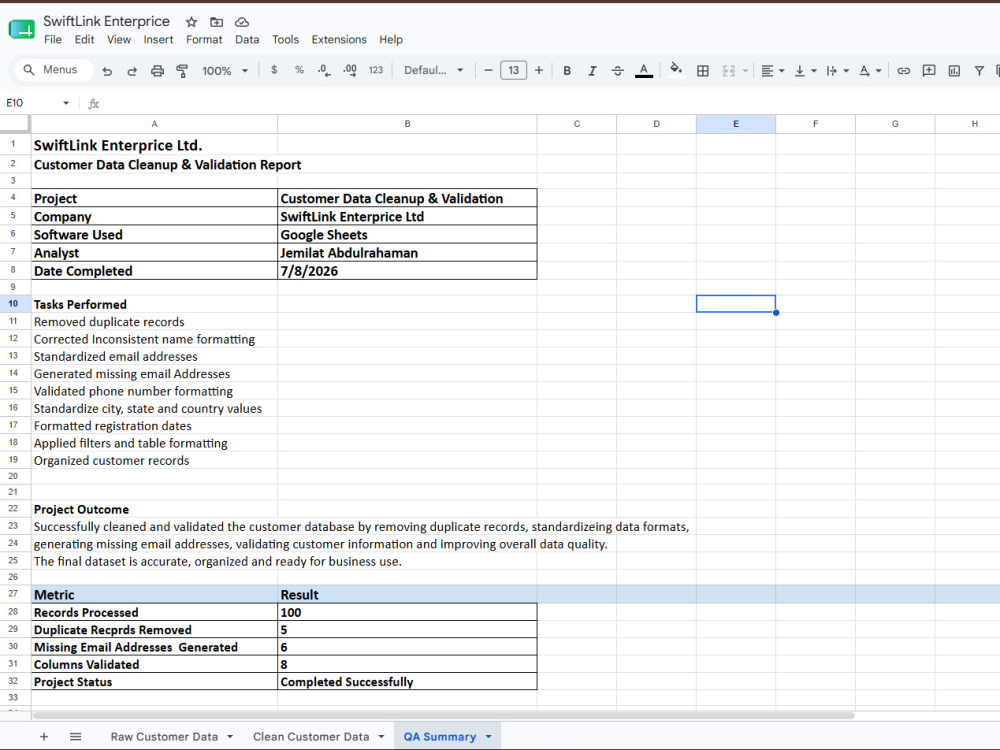
Task: Open the font family Default dropdown
Action: click(434, 70)
